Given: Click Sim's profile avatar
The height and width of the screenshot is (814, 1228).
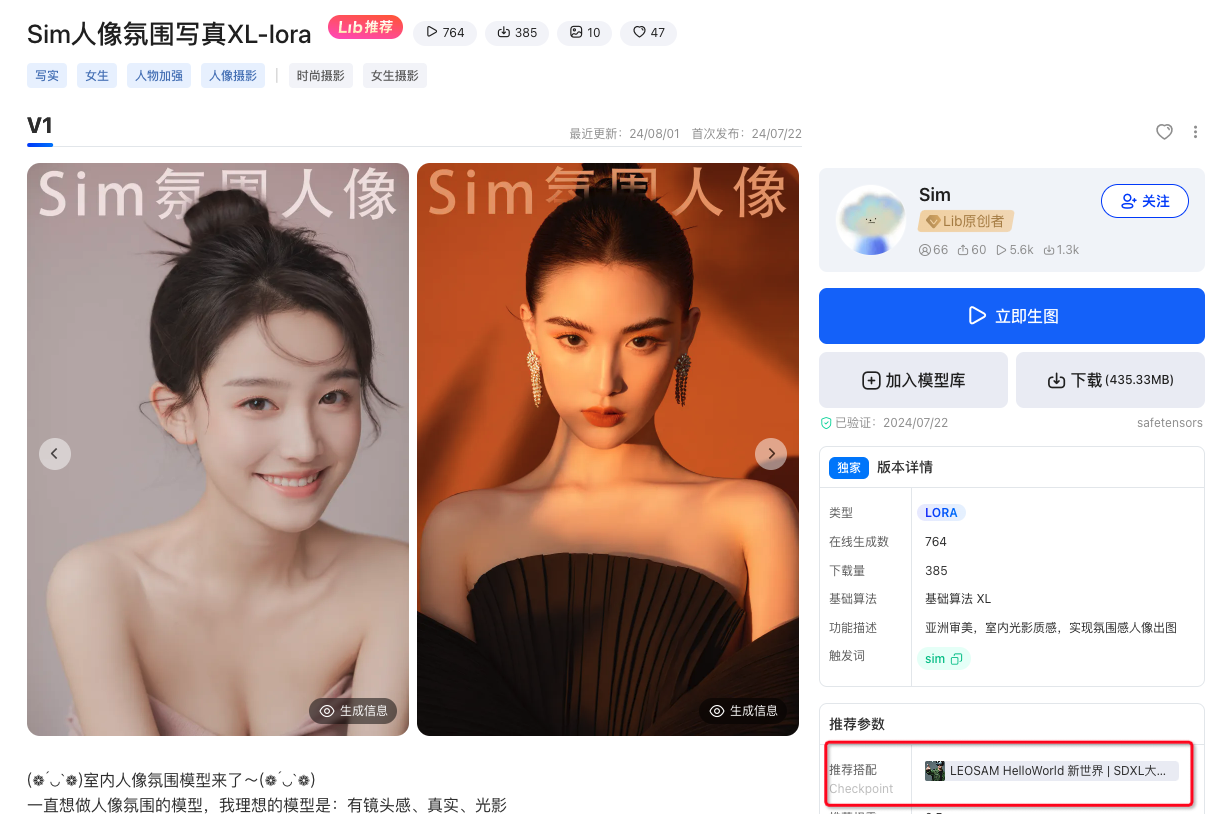Looking at the screenshot, I should (x=870, y=220).
